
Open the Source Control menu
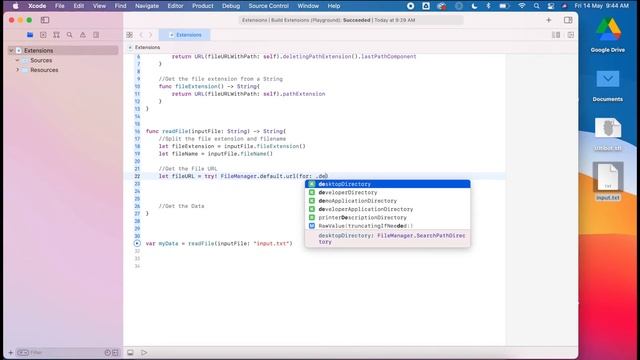(269, 6)
